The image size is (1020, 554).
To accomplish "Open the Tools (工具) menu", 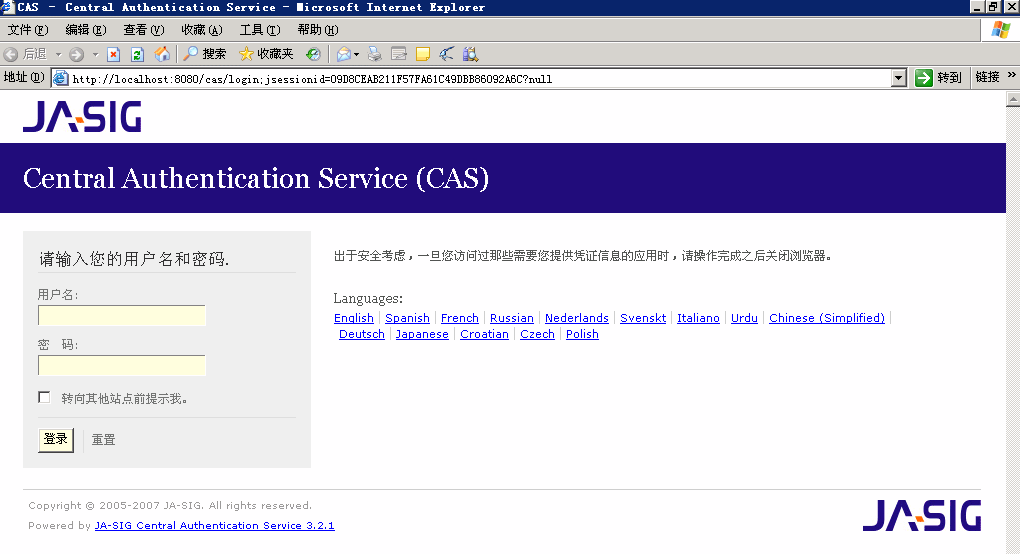I will tap(260, 30).
